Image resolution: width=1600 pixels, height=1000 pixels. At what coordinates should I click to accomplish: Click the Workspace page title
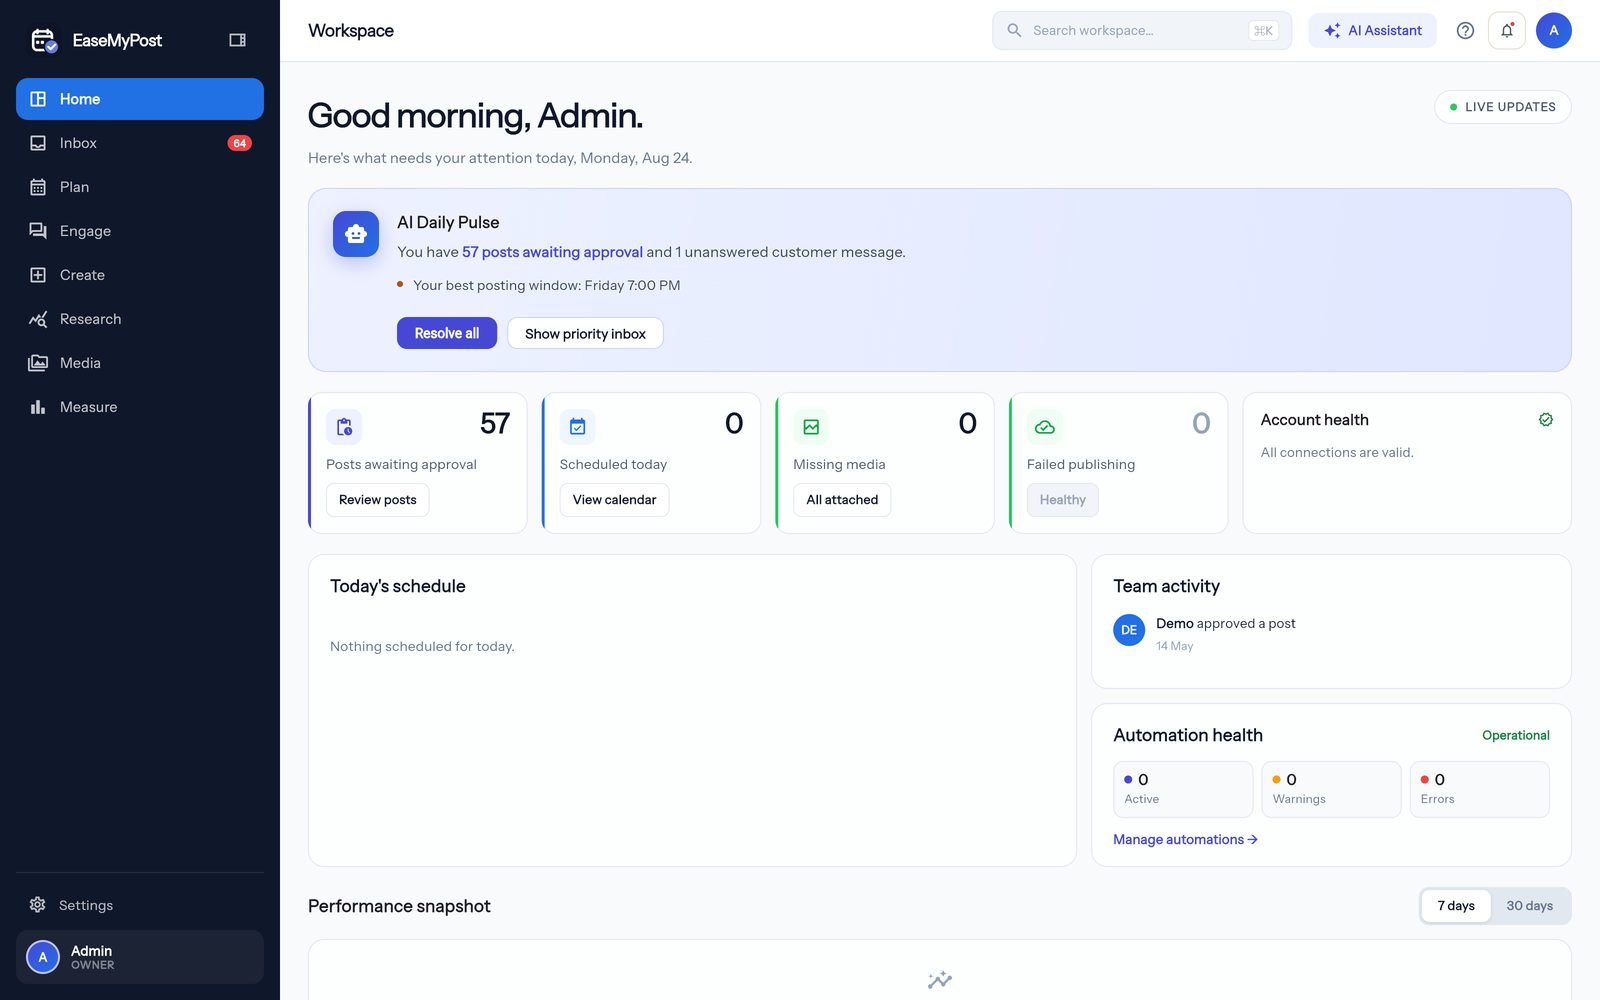351,31
